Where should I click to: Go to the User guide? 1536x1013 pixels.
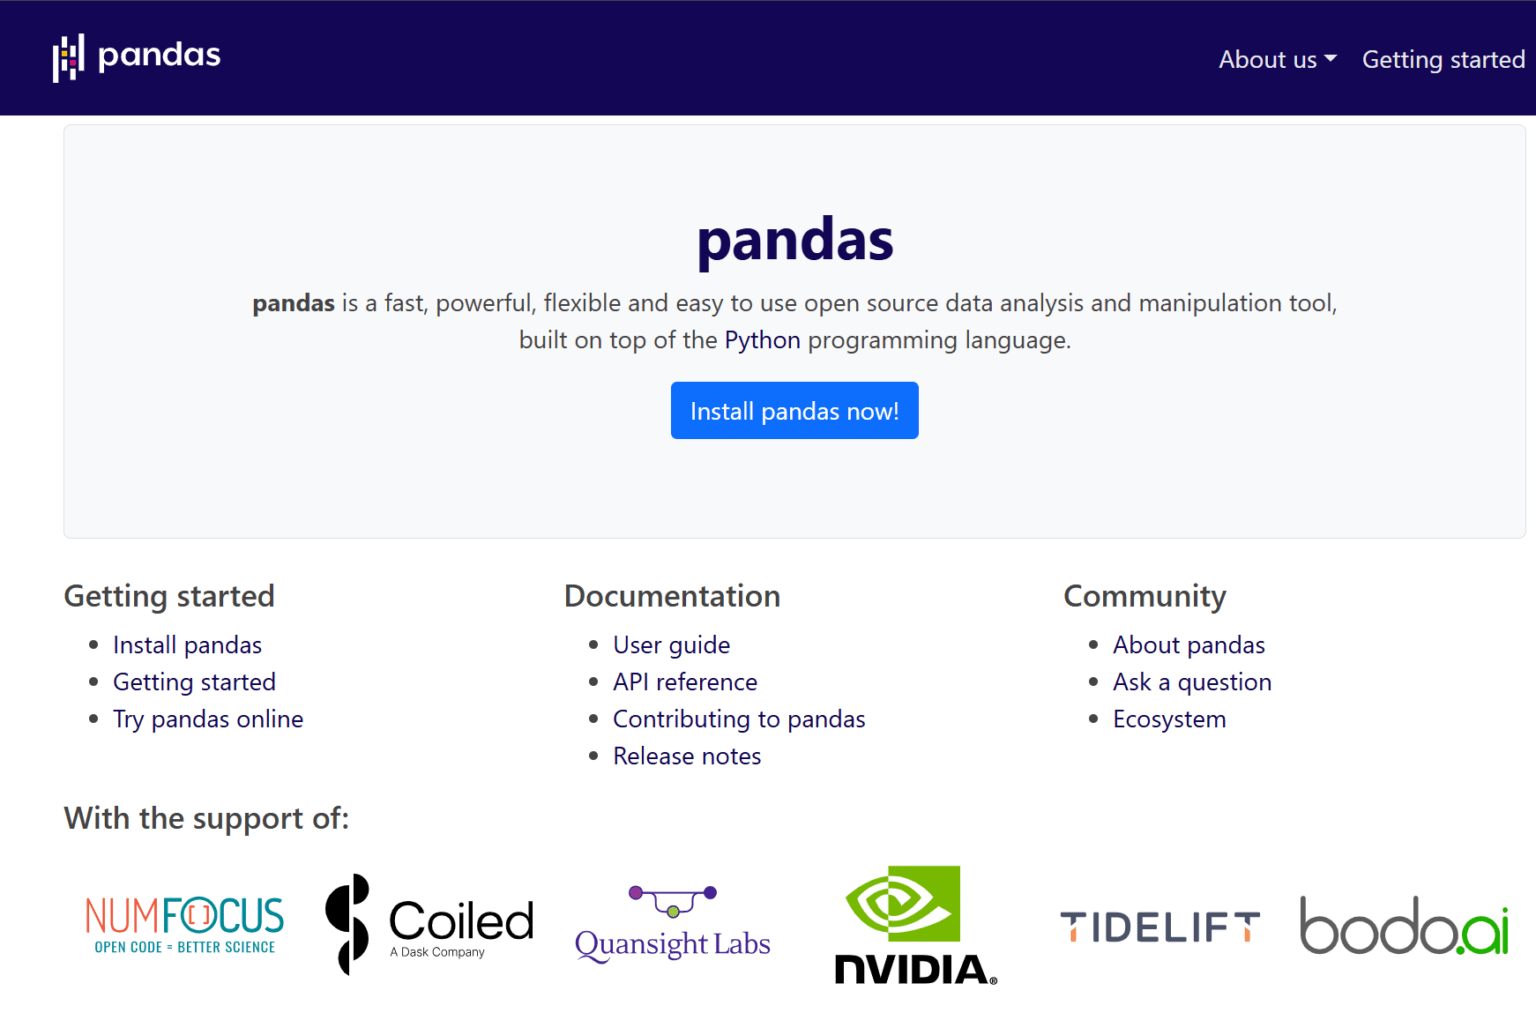point(671,645)
